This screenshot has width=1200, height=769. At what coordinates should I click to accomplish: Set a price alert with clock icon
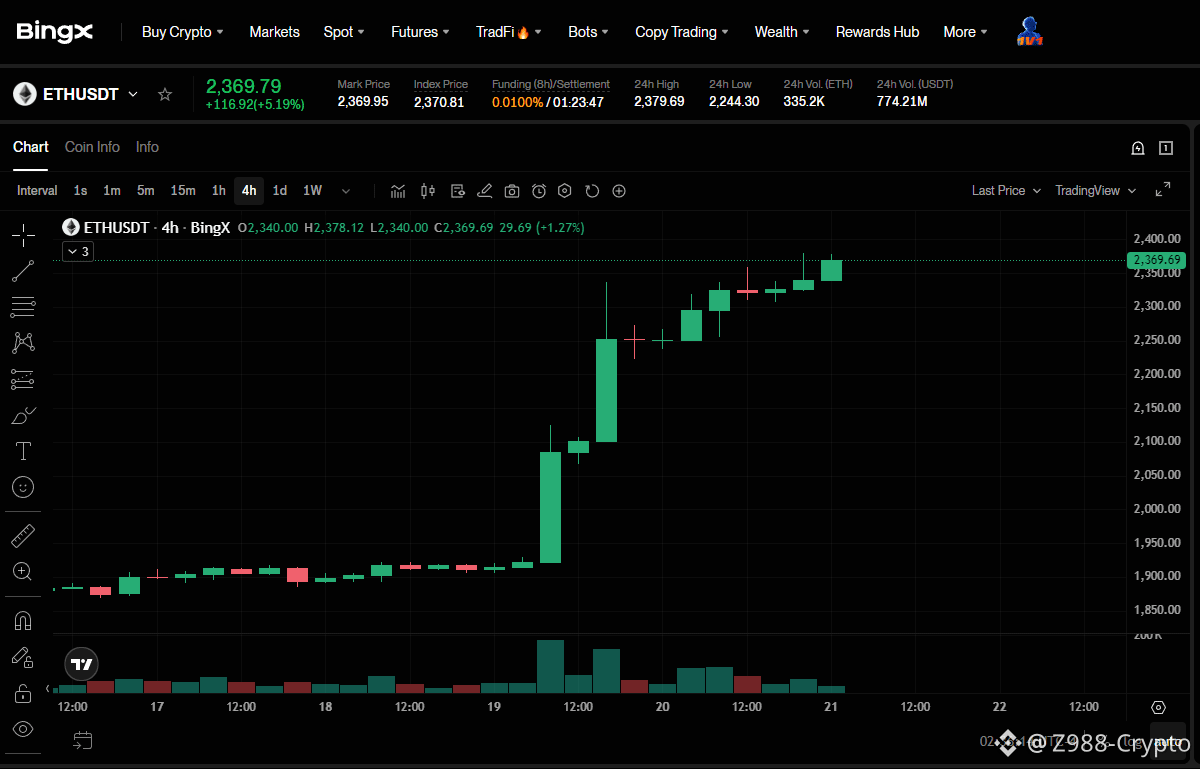pos(539,191)
